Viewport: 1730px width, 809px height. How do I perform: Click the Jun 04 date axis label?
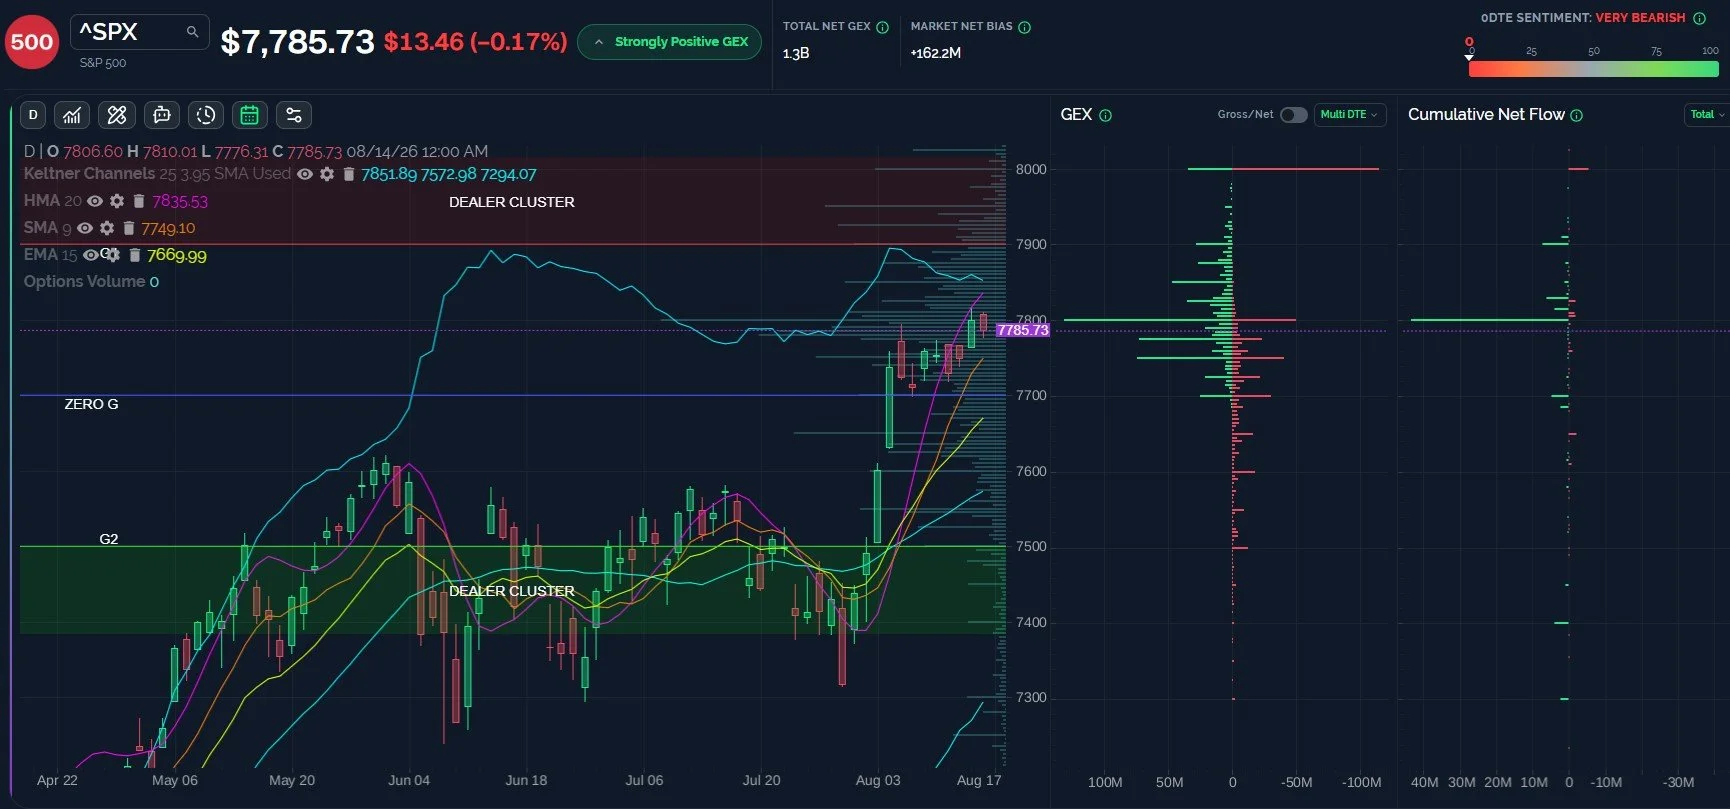click(x=409, y=780)
